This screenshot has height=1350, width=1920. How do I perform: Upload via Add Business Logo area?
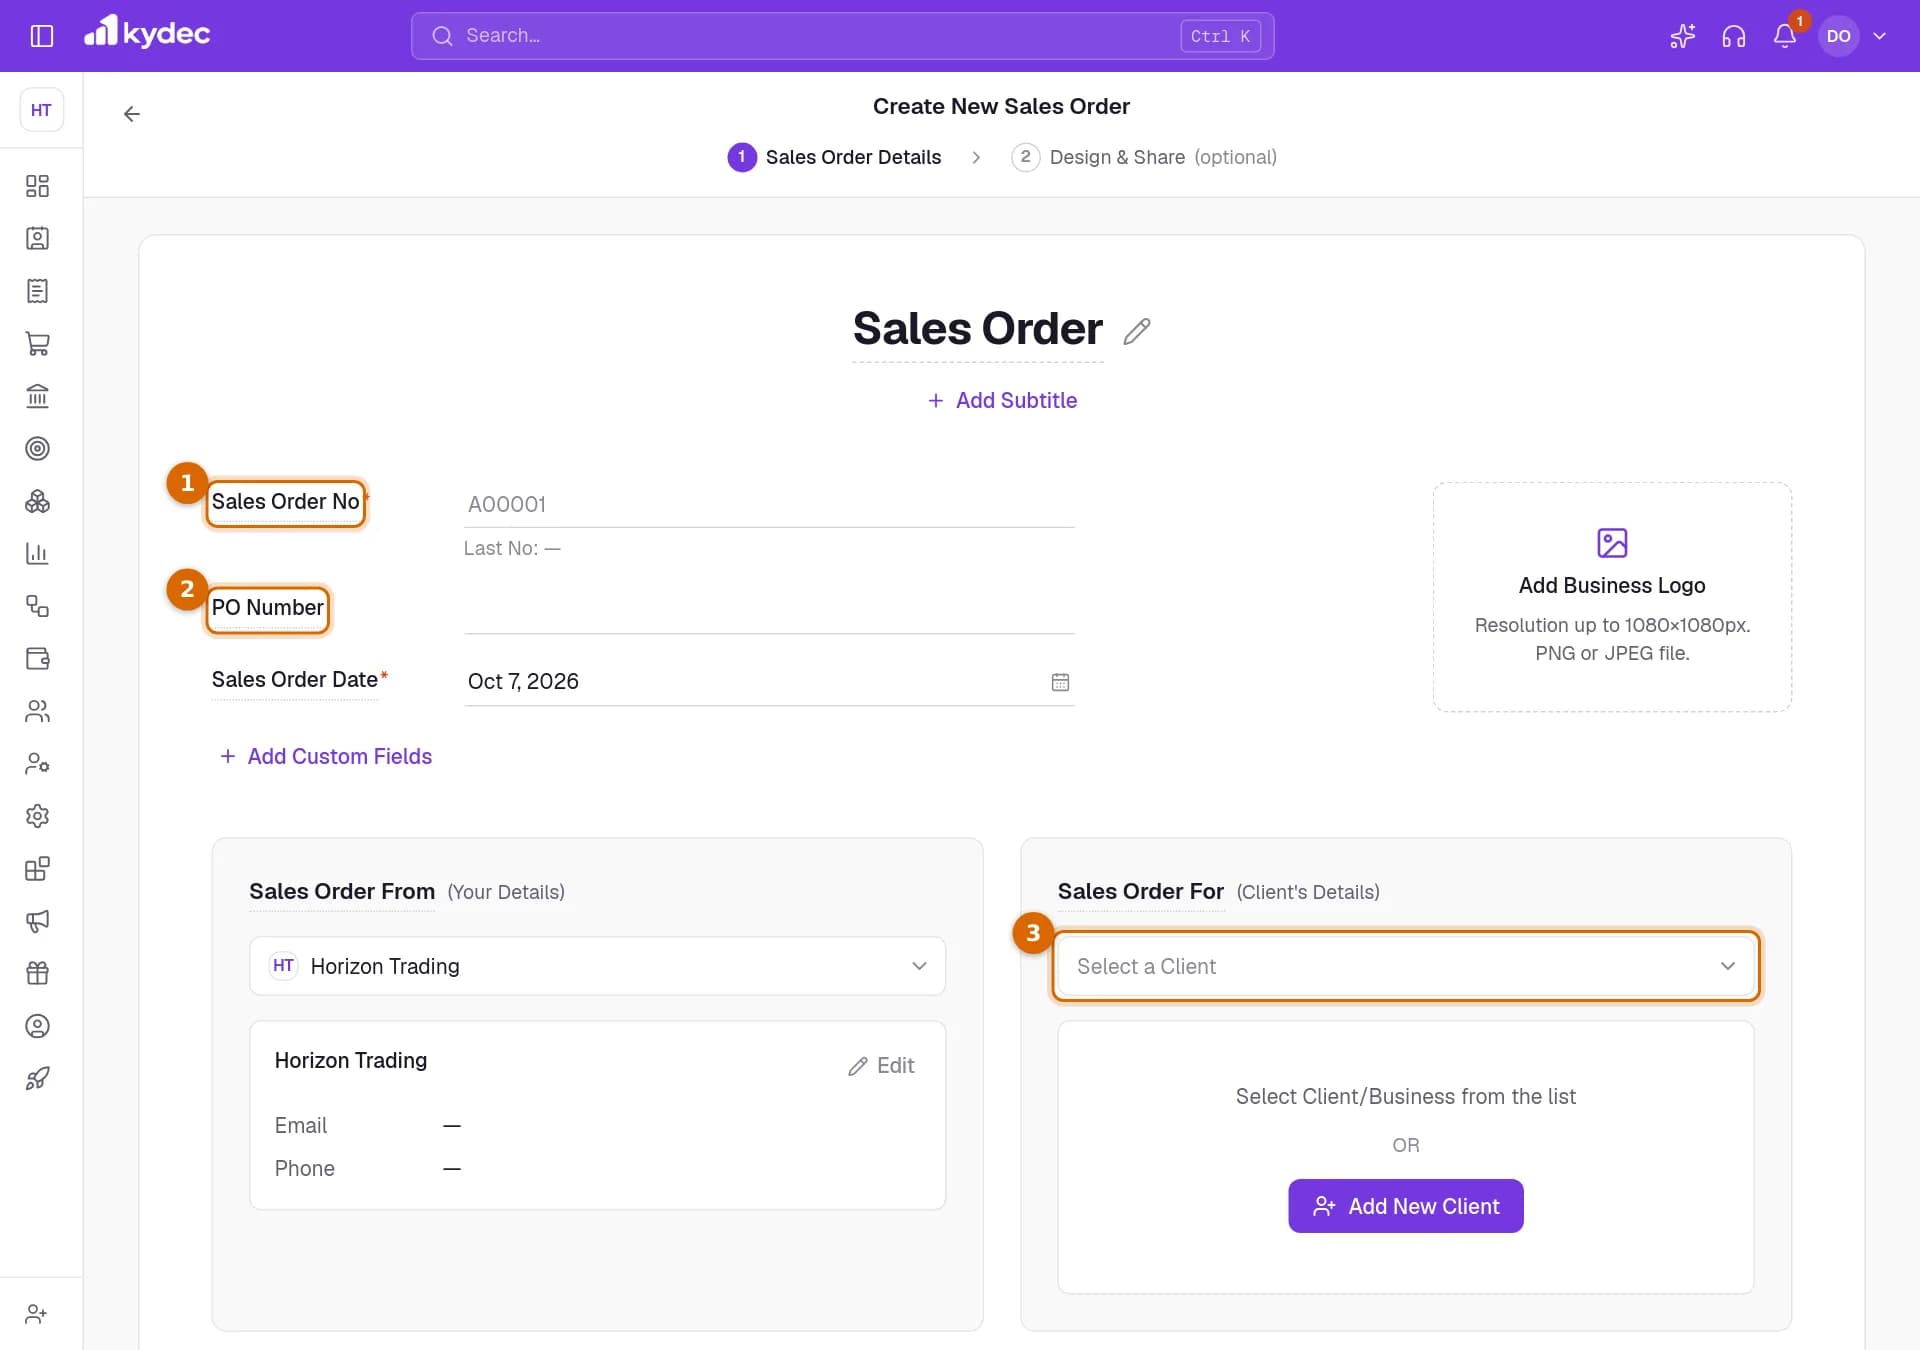tap(1612, 597)
